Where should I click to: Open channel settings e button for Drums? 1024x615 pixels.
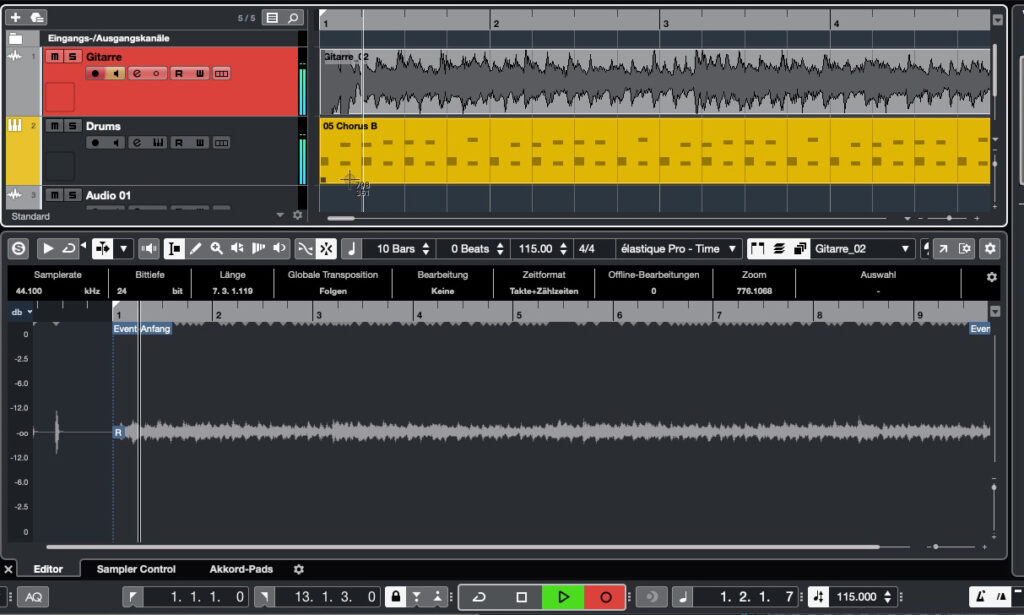137,143
